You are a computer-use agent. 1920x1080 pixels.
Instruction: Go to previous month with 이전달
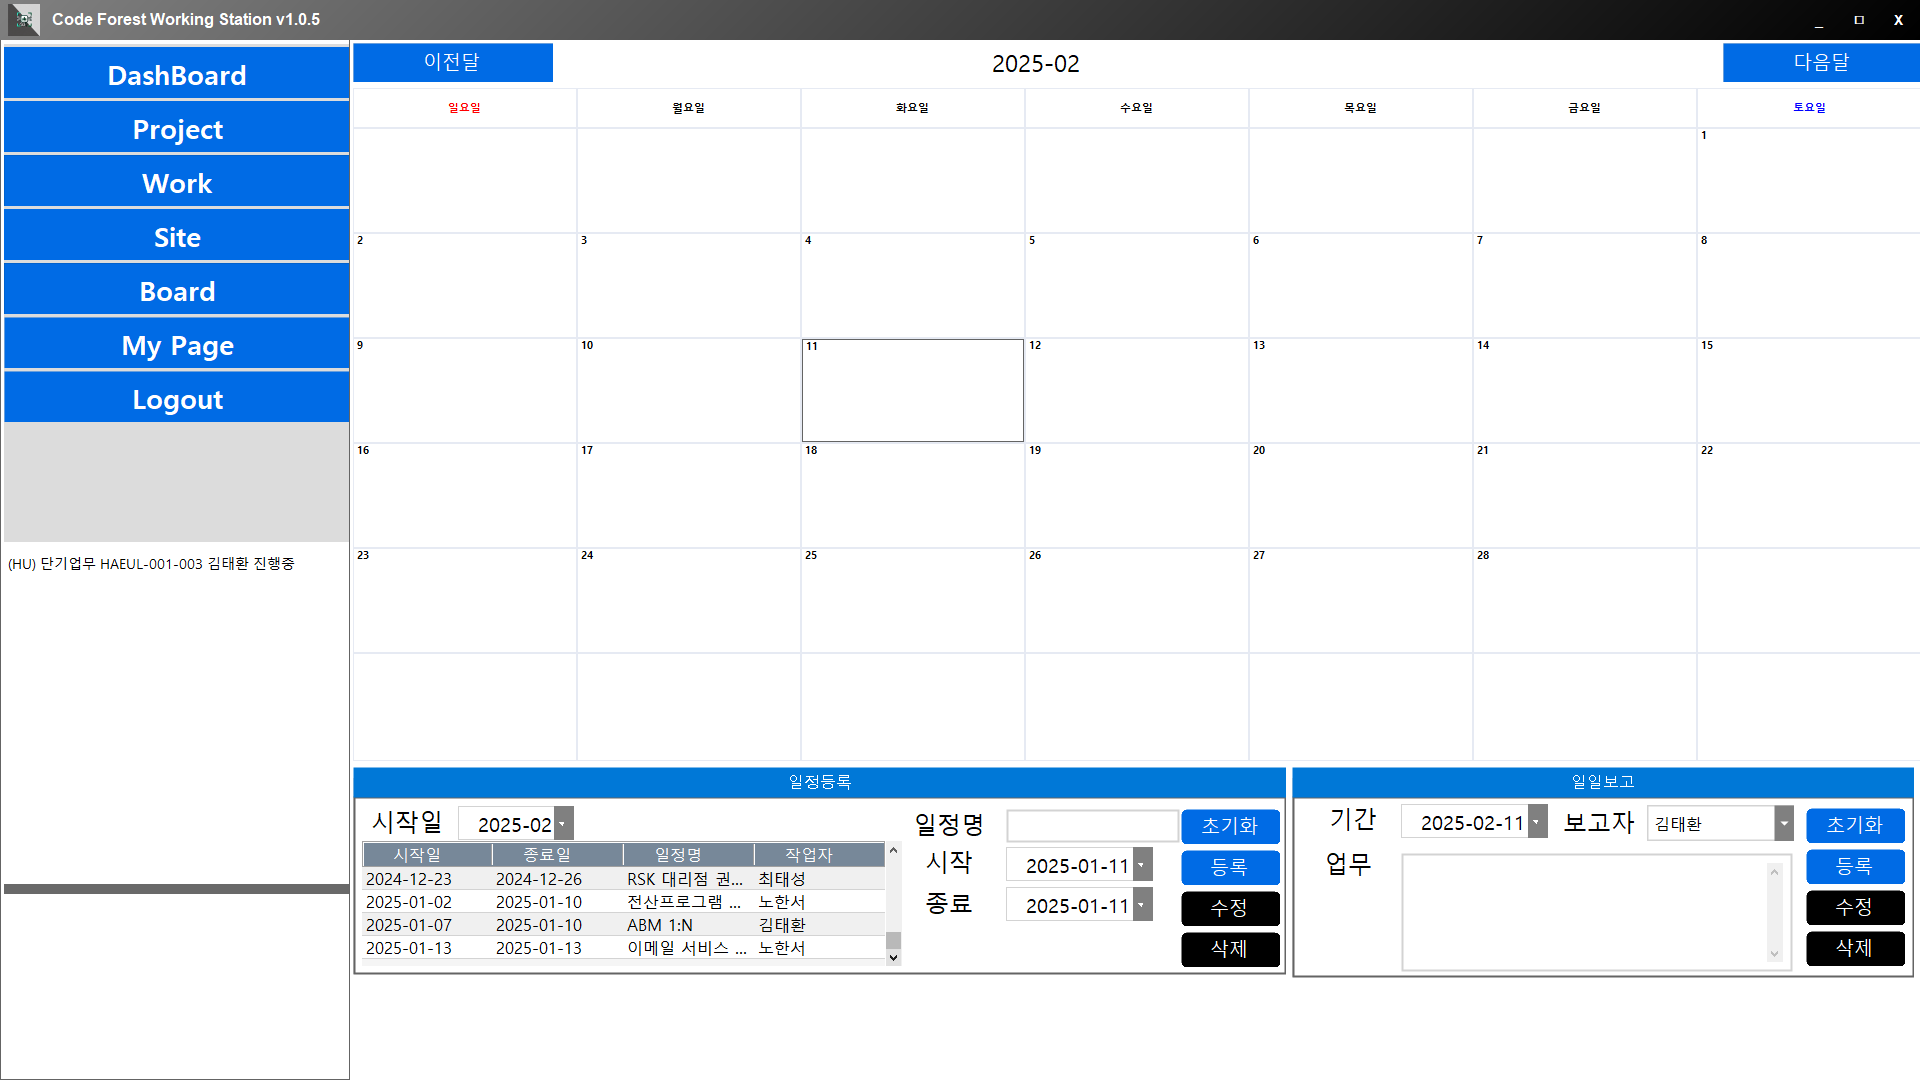click(x=453, y=62)
